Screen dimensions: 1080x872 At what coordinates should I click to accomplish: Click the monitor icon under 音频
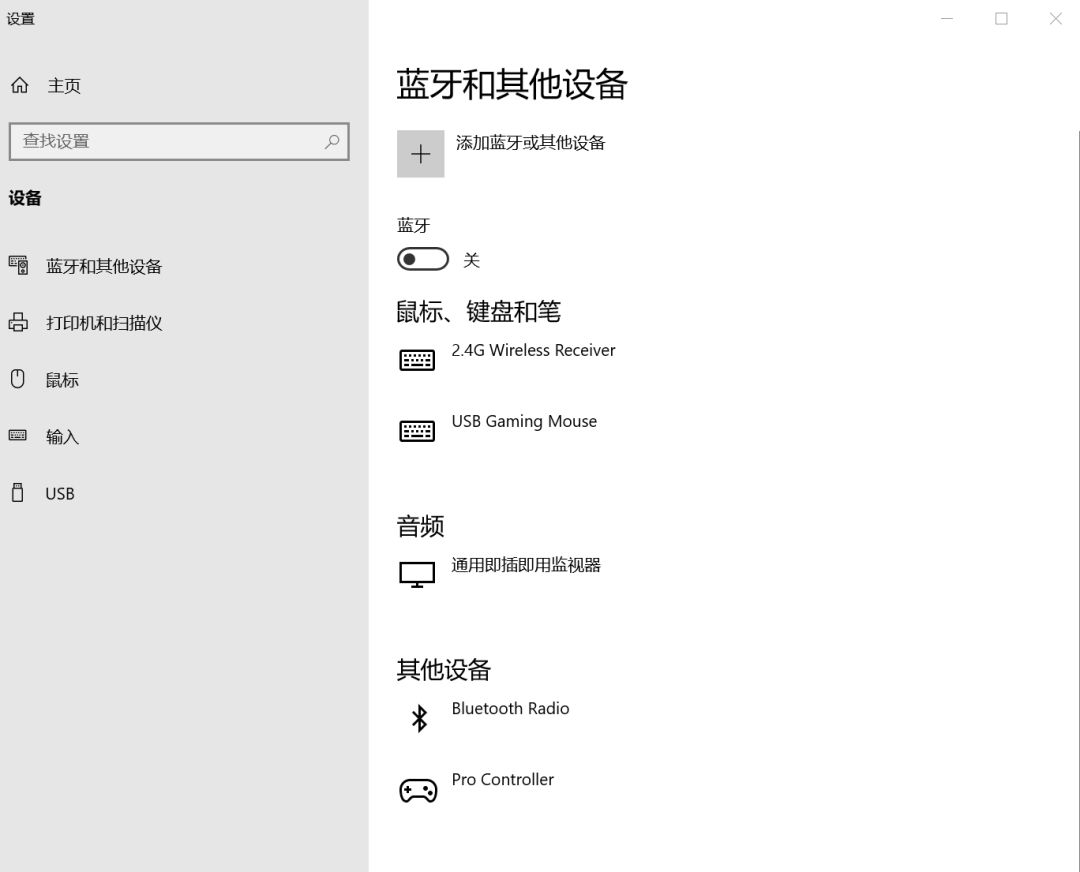coord(417,574)
